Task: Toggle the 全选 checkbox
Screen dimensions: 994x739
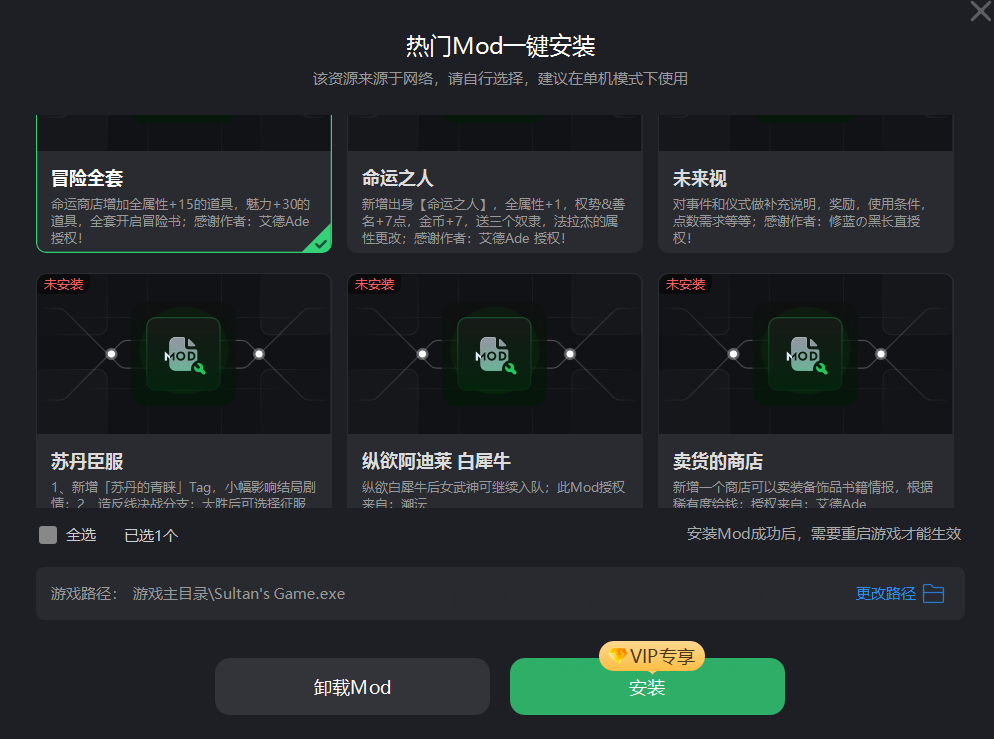Action: point(48,535)
